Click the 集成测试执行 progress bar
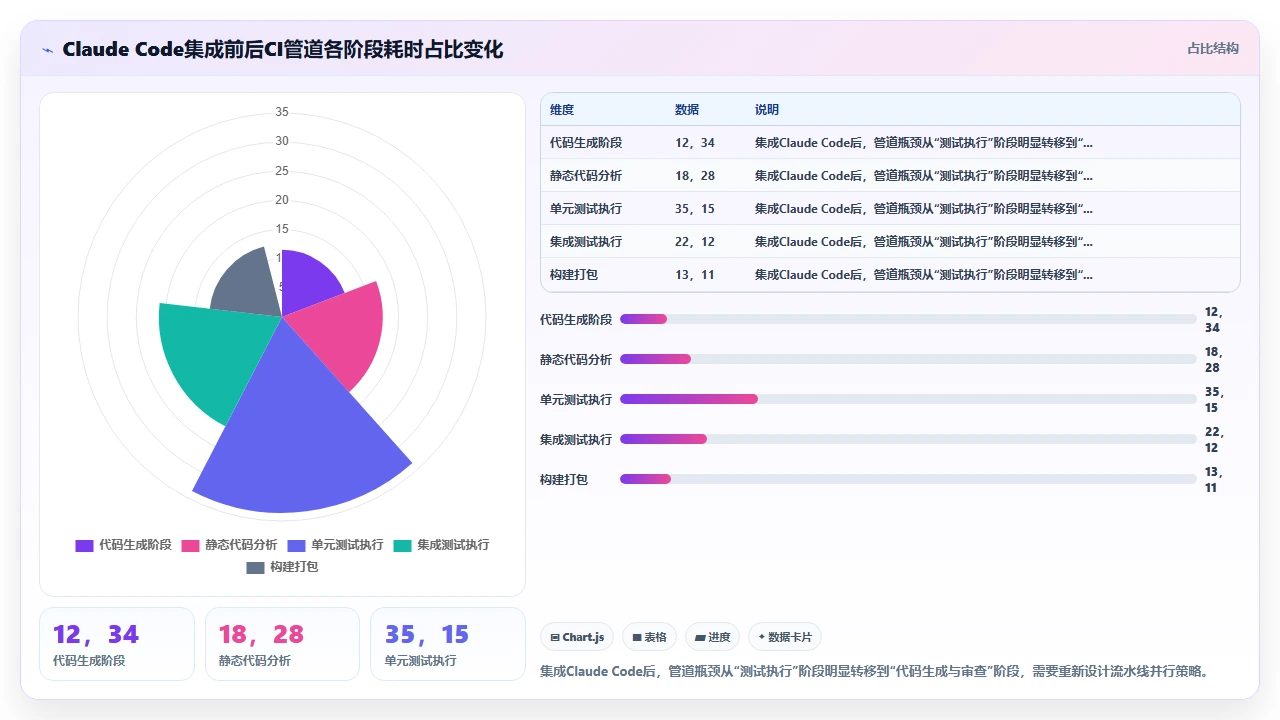The height and width of the screenshot is (720, 1280). pos(908,439)
